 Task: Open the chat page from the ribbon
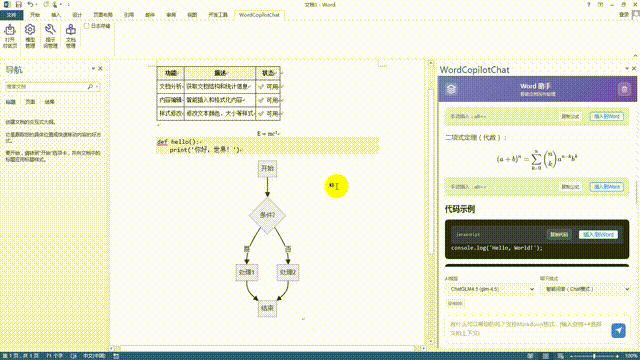tap(10, 36)
